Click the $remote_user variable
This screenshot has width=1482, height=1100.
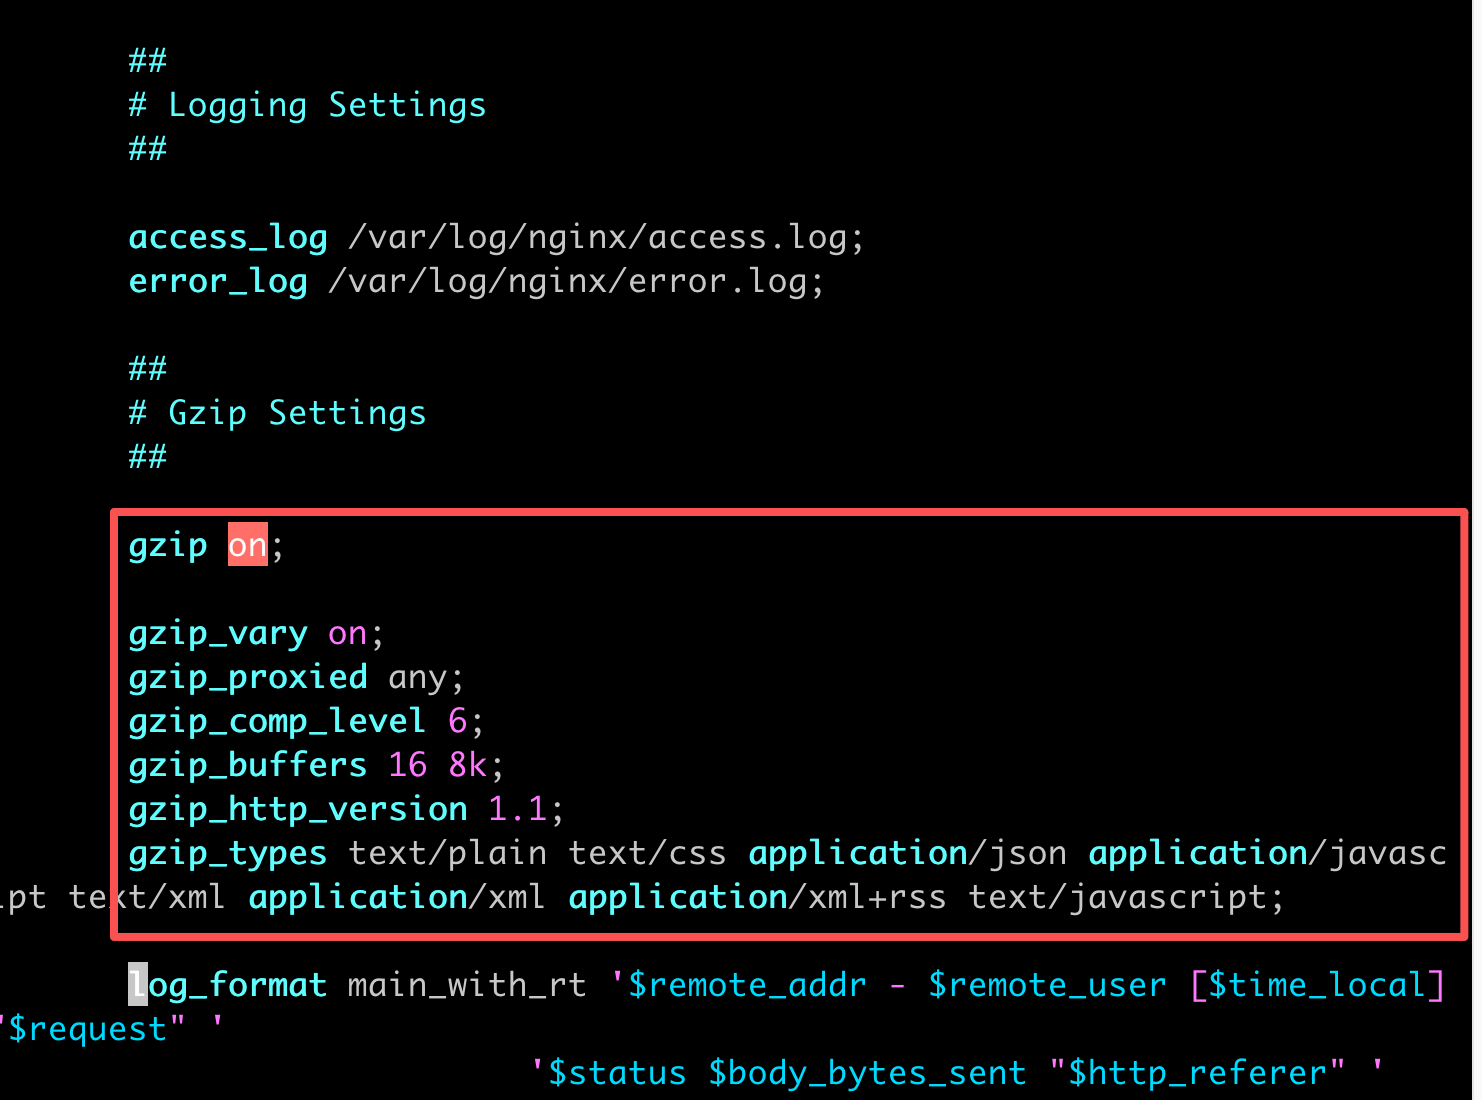pos(1047,985)
